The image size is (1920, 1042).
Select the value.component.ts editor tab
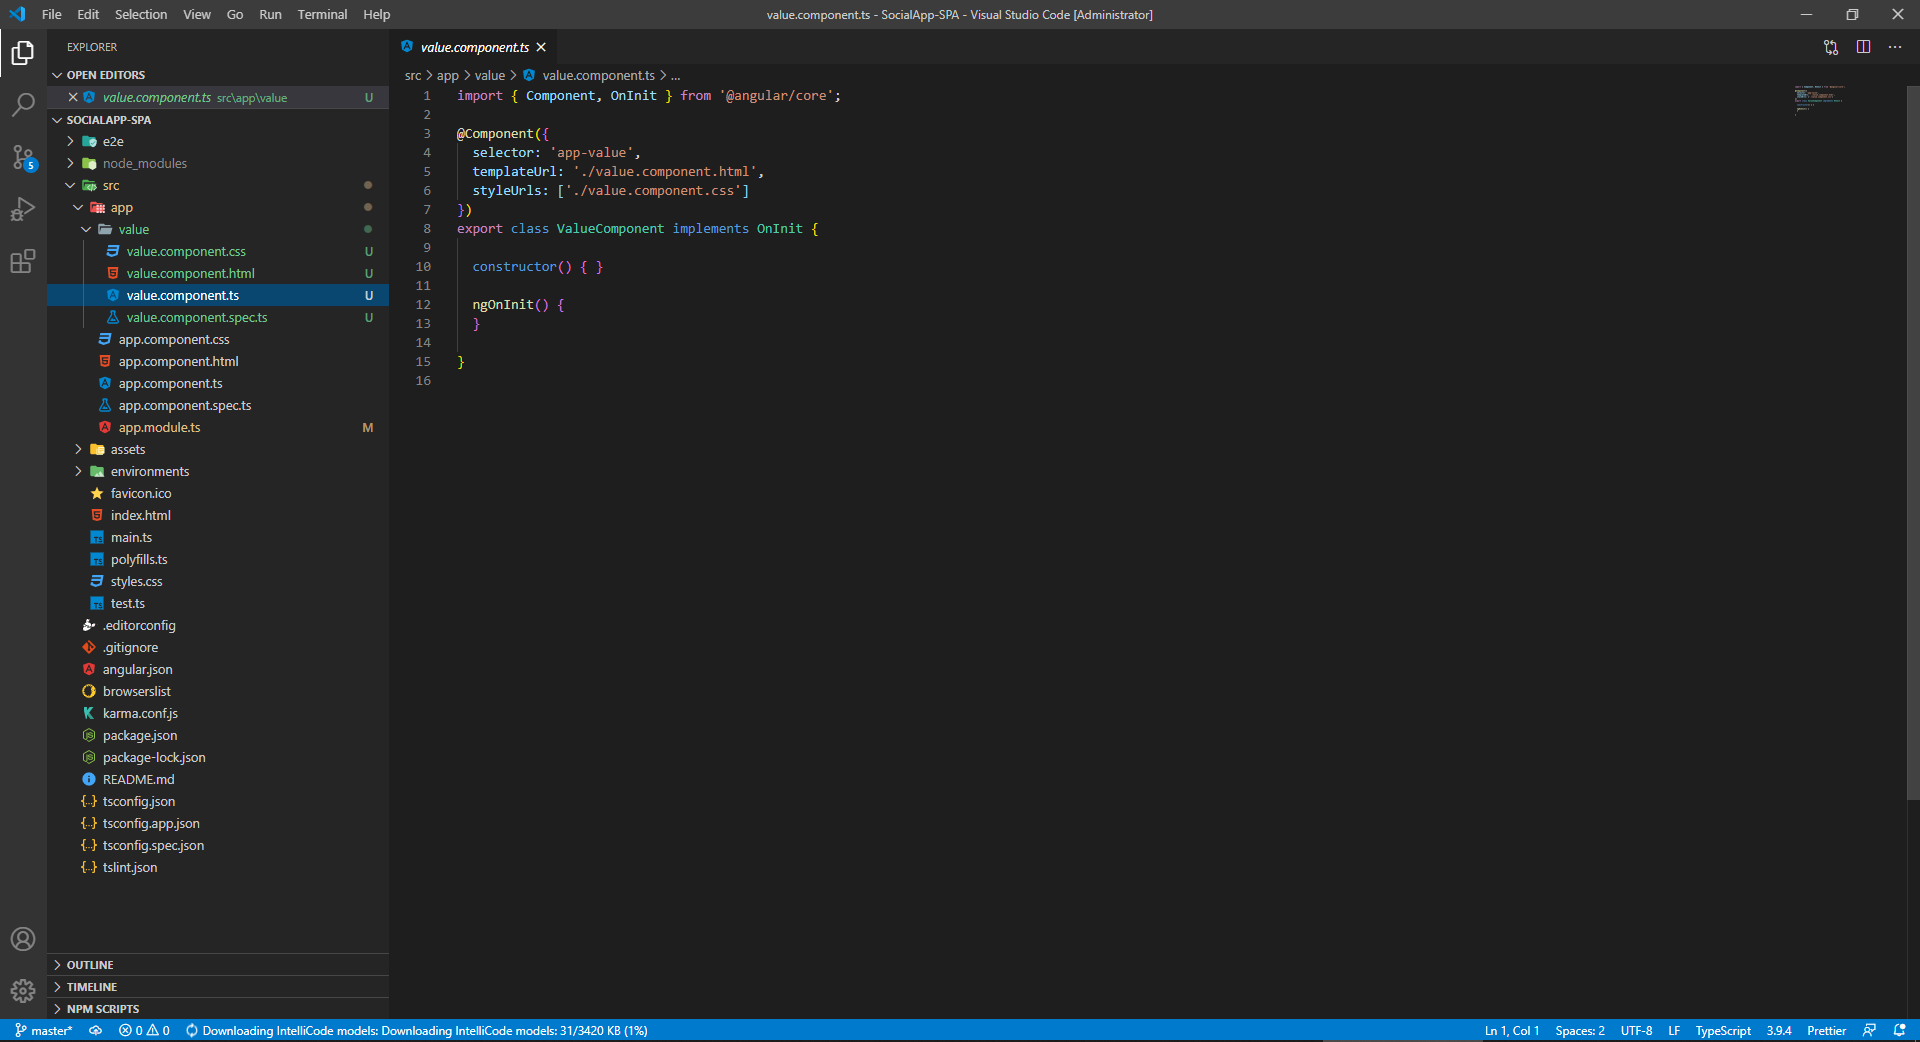(x=472, y=47)
